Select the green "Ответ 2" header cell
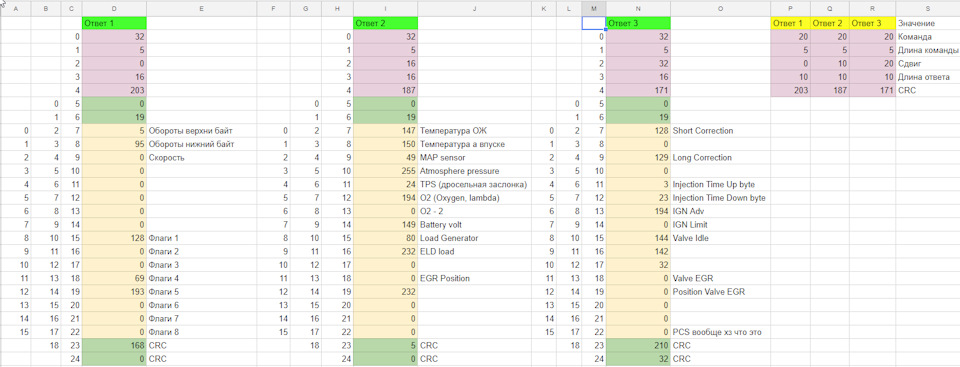The width and height of the screenshot is (960, 367). 386,23
